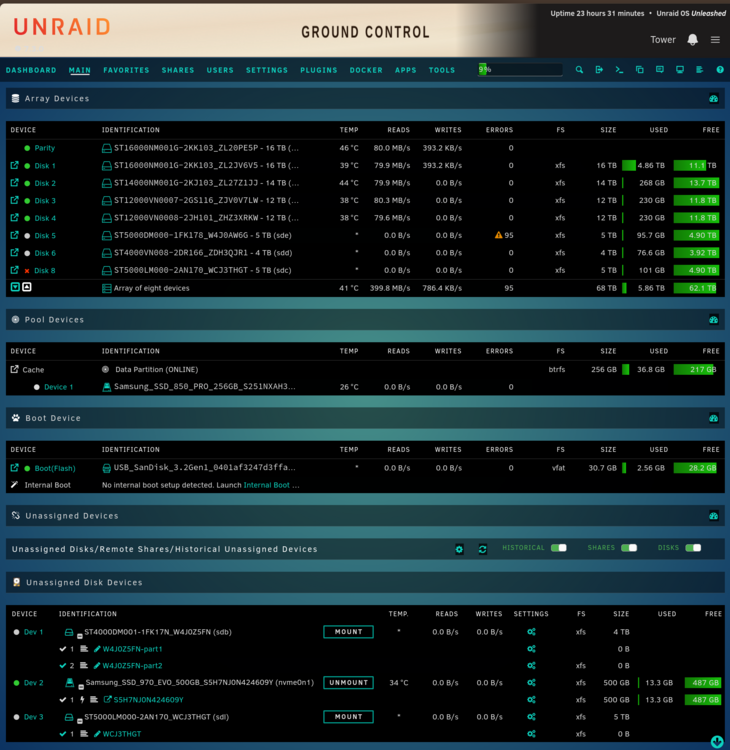
Task: Click the help question mark icon
Action: coord(720,70)
